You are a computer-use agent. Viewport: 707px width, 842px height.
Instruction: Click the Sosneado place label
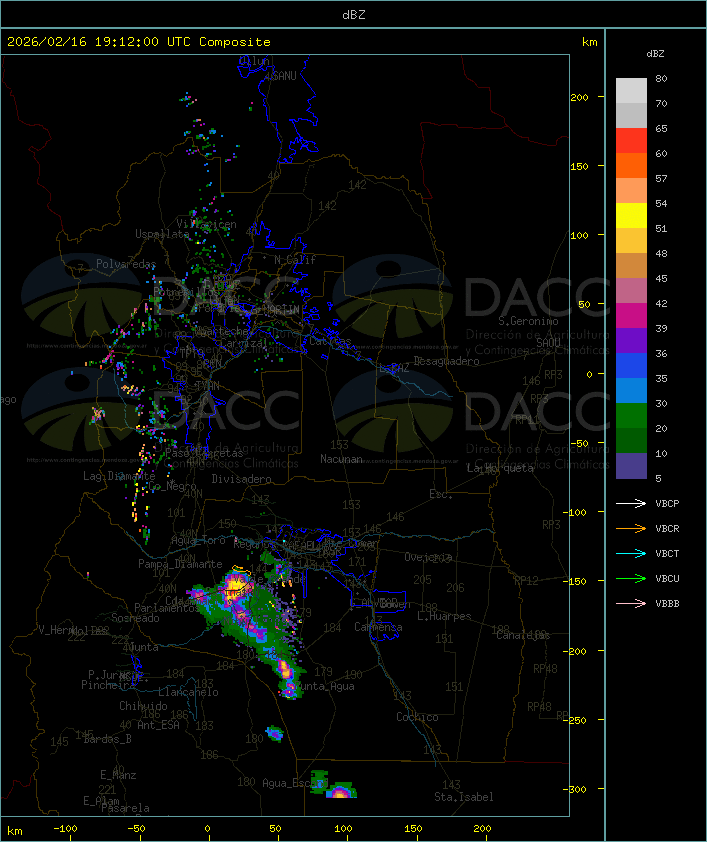pos(135,618)
